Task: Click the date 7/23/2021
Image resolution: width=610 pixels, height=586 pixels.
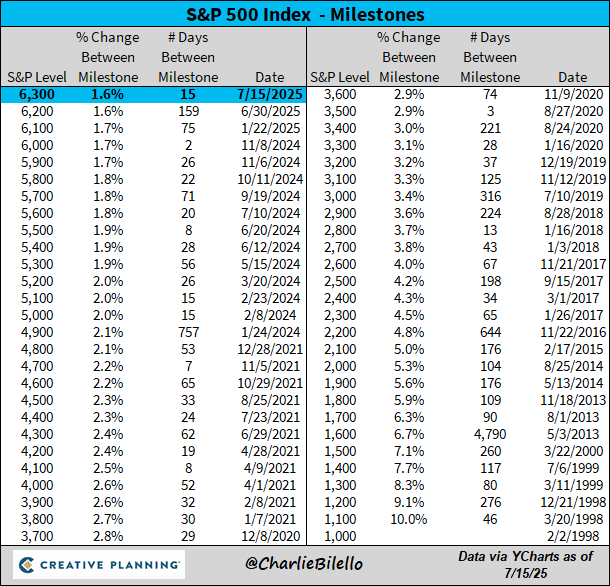Action: click(270, 417)
